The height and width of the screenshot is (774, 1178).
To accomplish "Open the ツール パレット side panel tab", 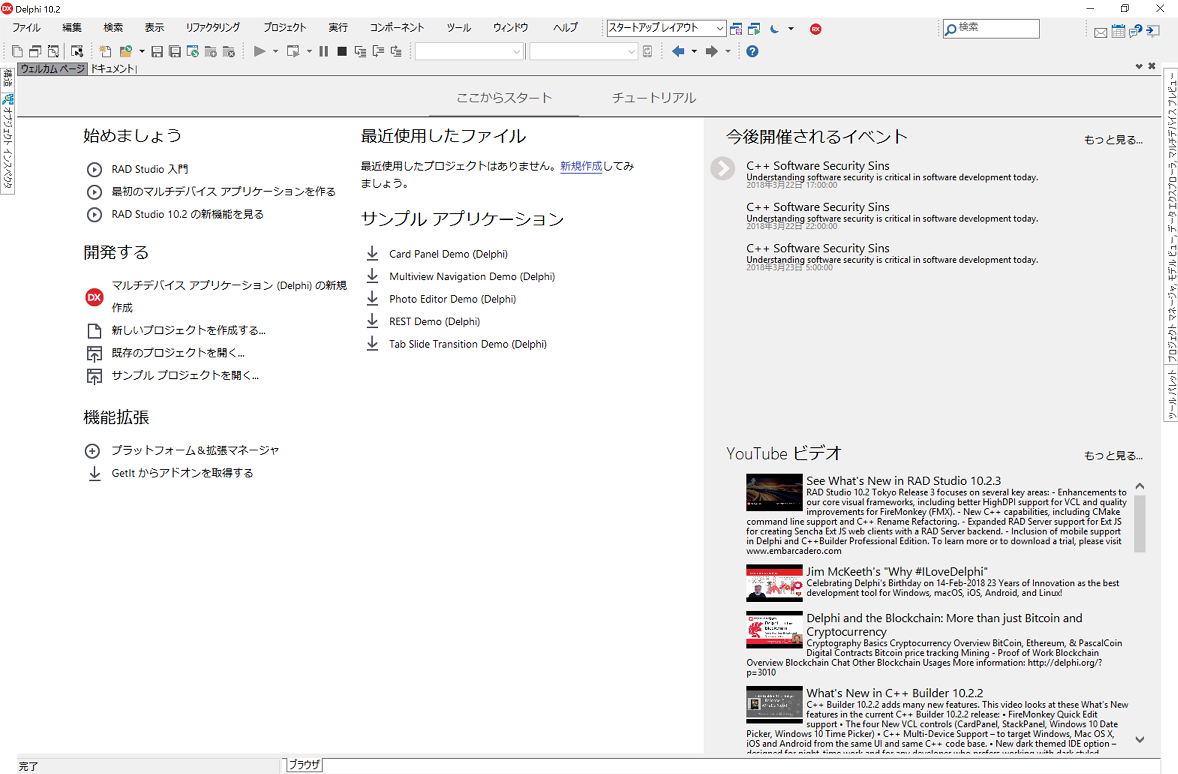I will point(1170,395).
